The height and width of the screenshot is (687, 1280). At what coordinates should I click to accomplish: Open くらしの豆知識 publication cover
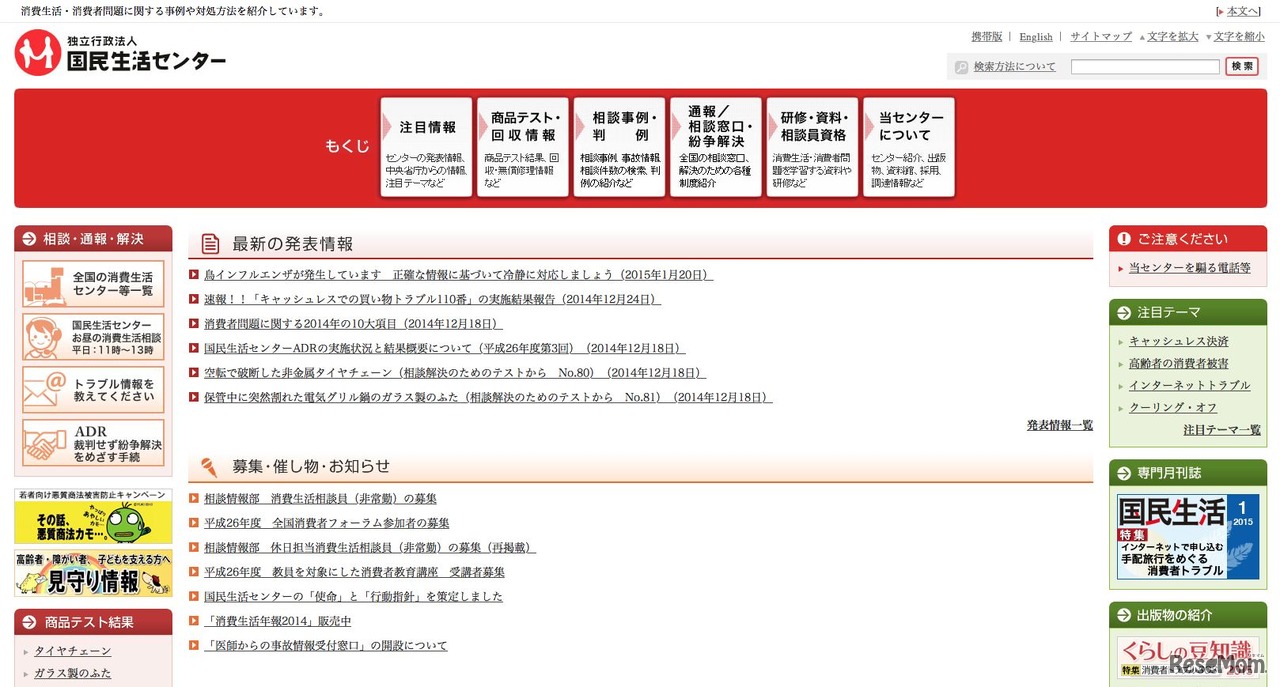tap(1188, 658)
